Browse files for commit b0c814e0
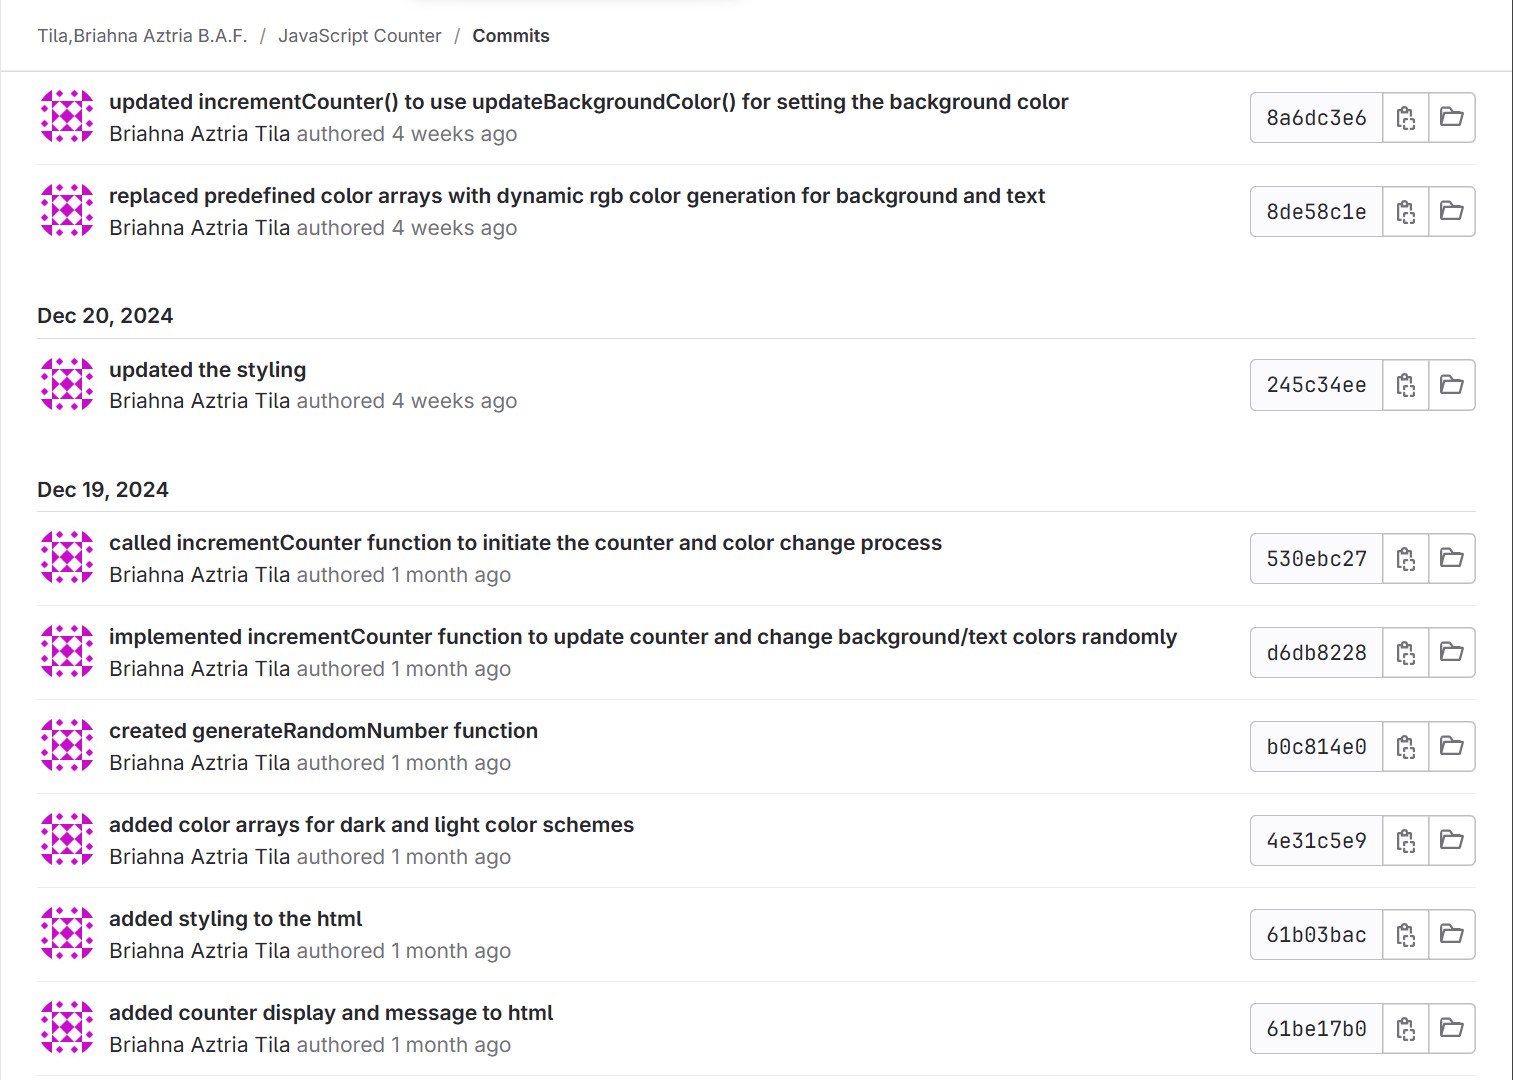Image resolution: width=1513 pixels, height=1080 pixels. 1451,746
